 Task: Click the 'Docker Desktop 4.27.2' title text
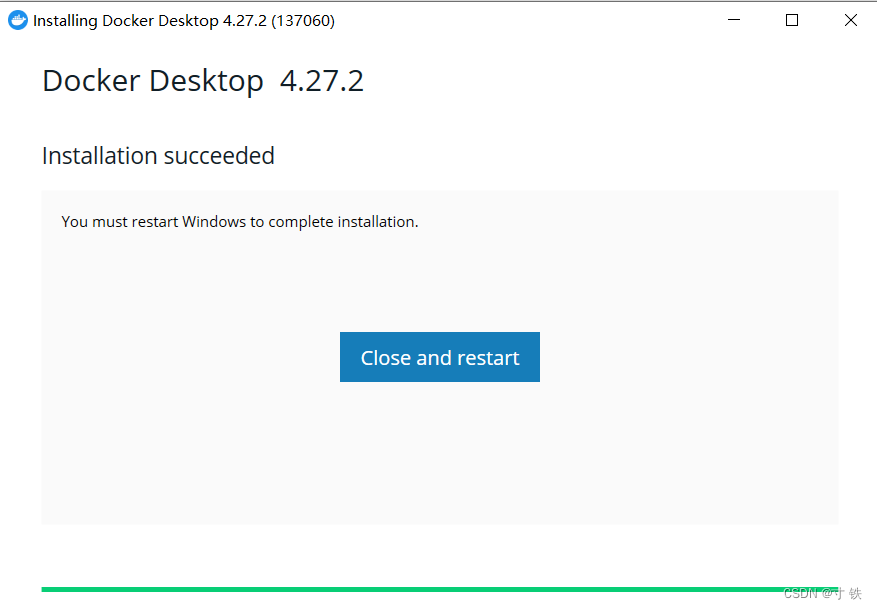pyautogui.click(x=203, y=81)
